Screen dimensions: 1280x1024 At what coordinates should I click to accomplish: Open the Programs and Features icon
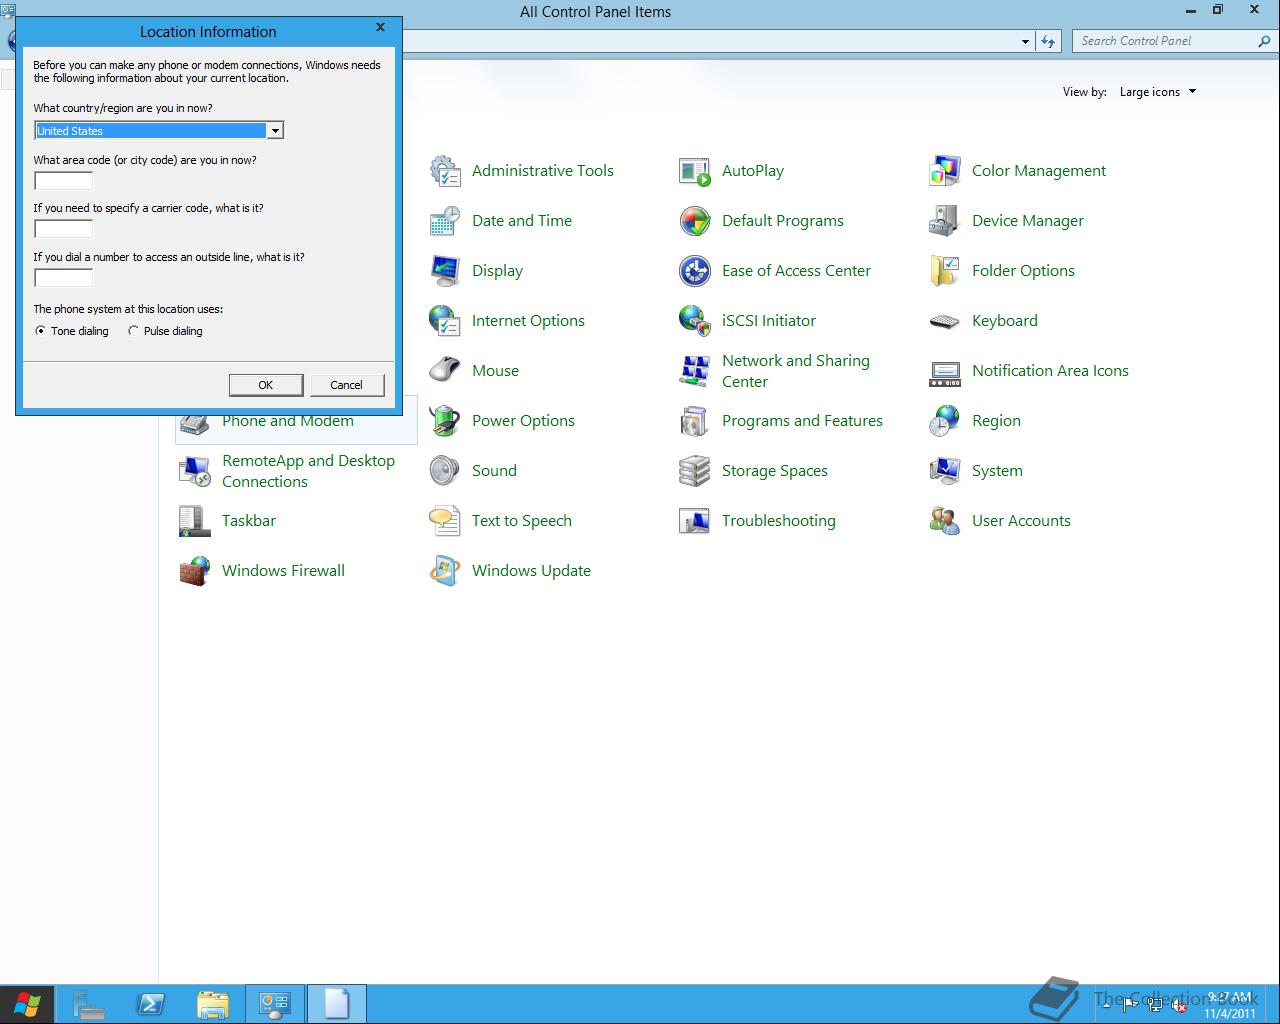click(695, 421)
